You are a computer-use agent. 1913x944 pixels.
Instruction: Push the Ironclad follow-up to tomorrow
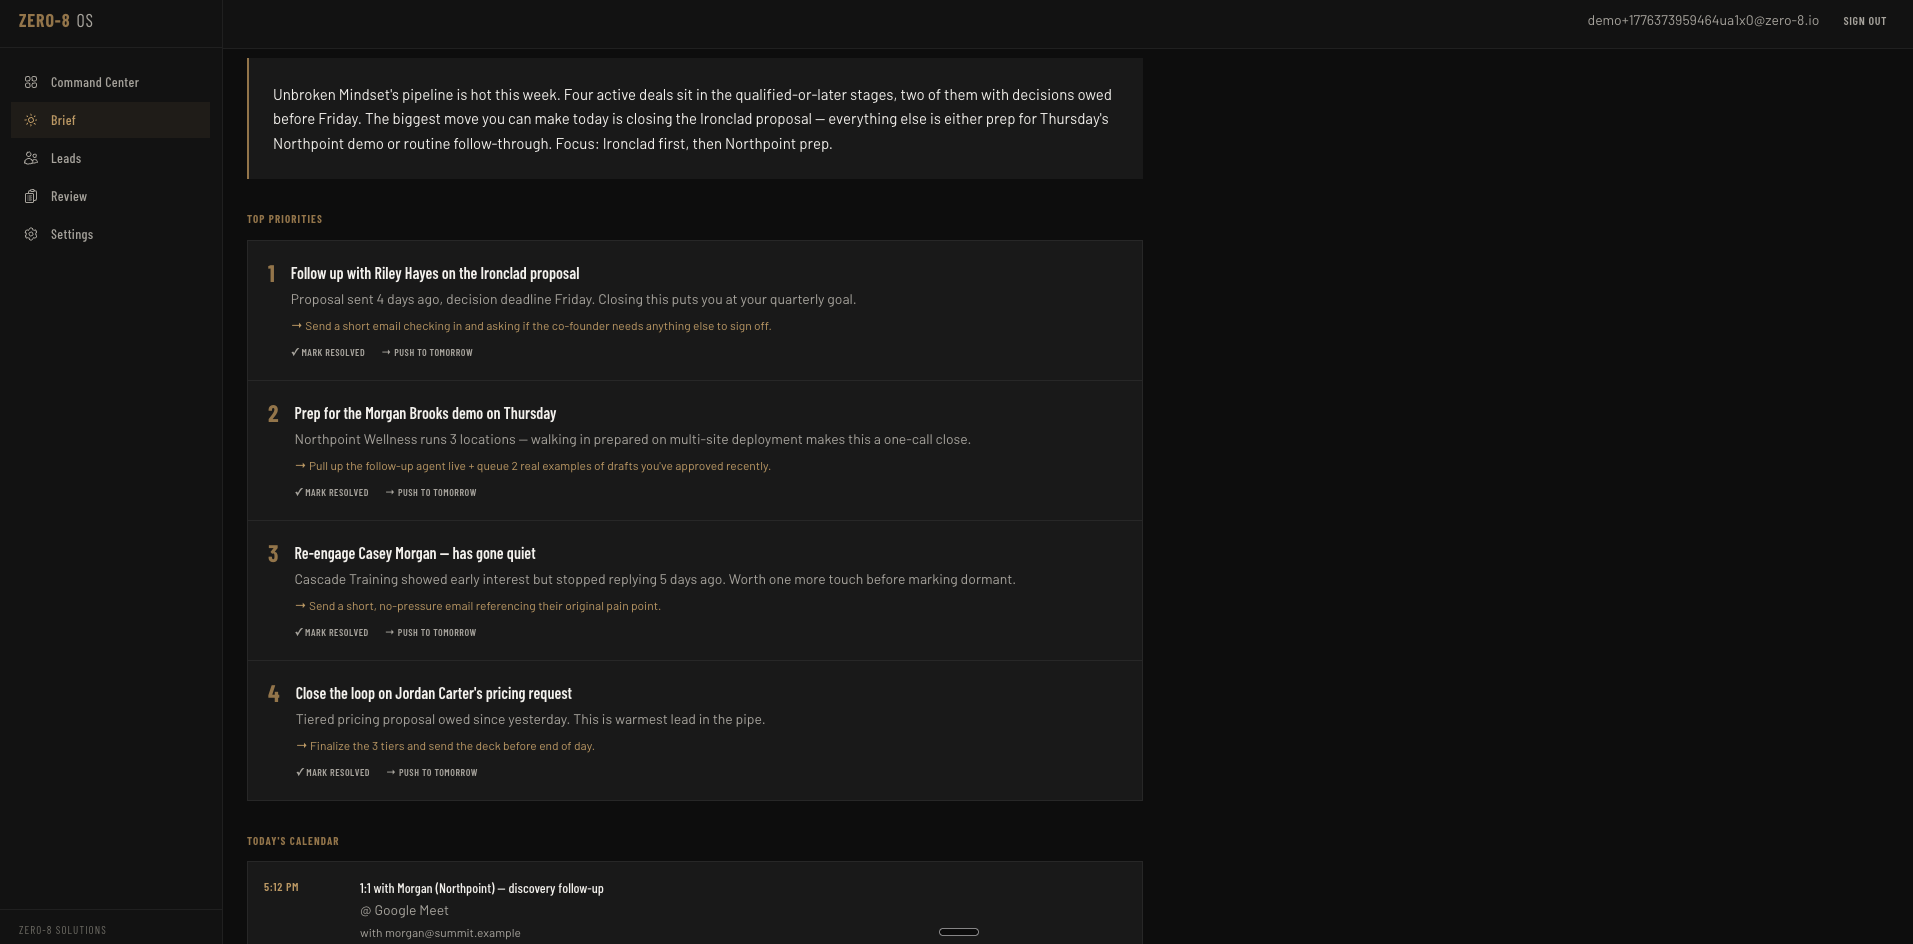[x=427, y=353]
